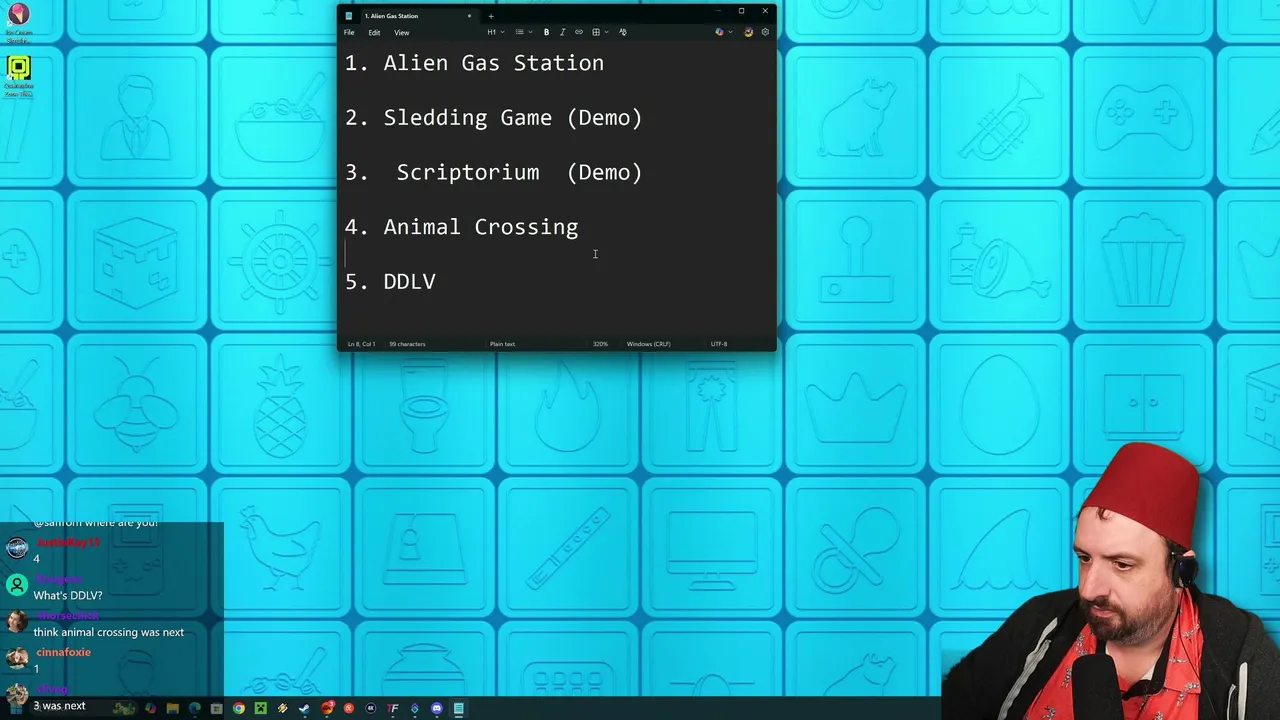Viewport: 1280px width, 720px height.
Task: Open Google Chrome from the taskbar
Action: (239, 708)
